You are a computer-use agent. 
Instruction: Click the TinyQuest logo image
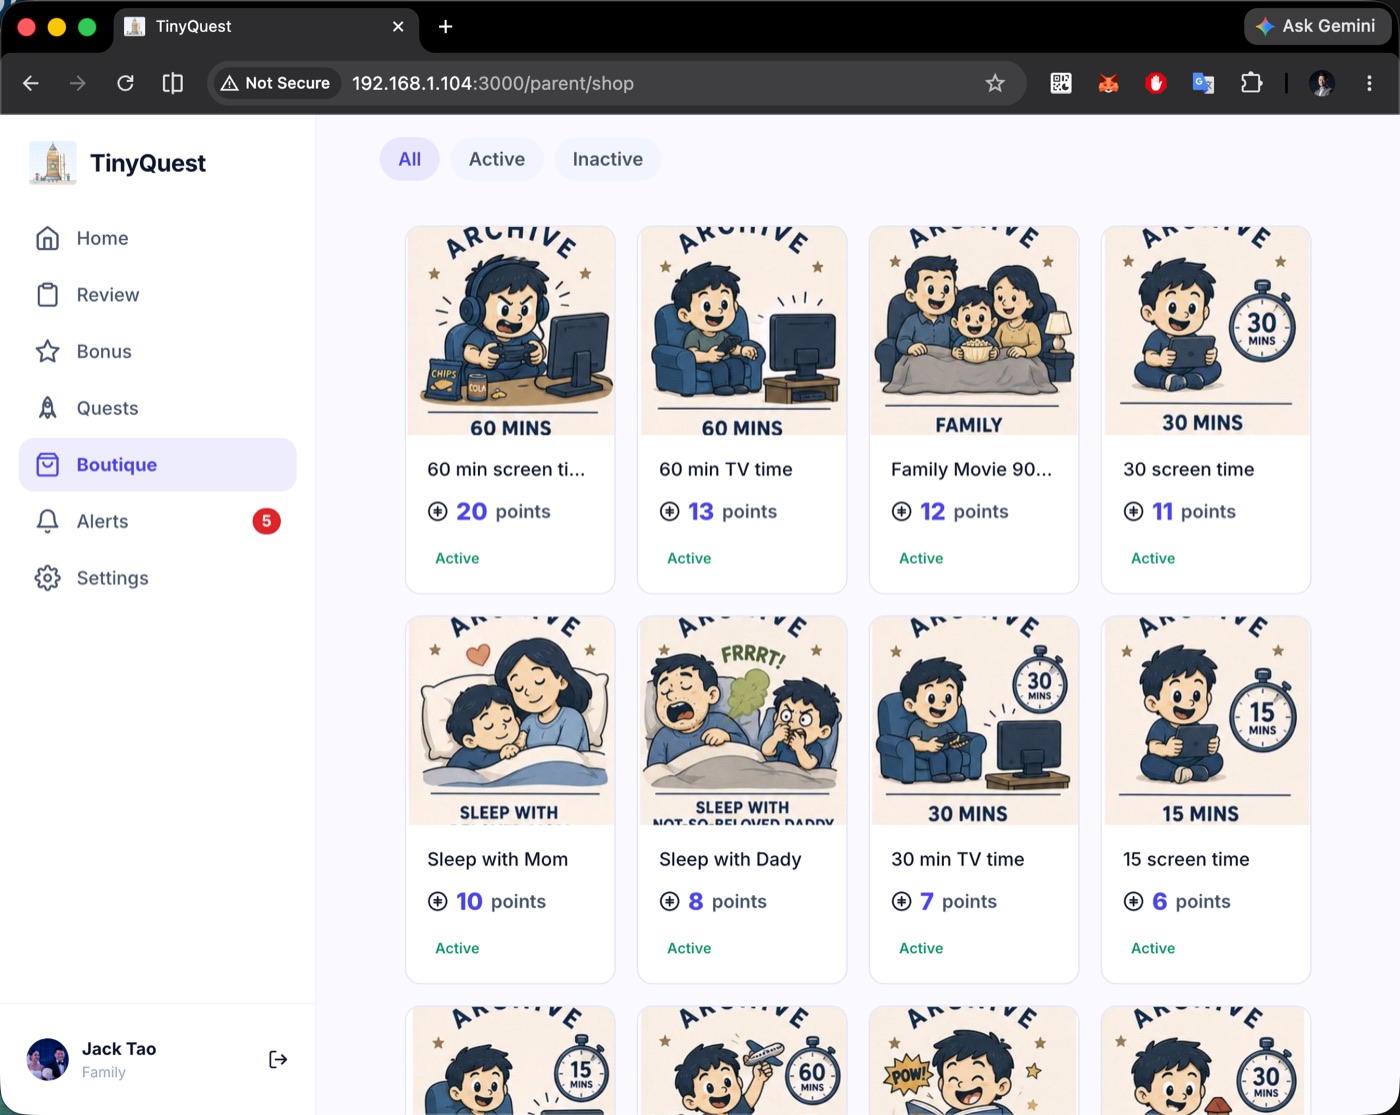(53, 163)
